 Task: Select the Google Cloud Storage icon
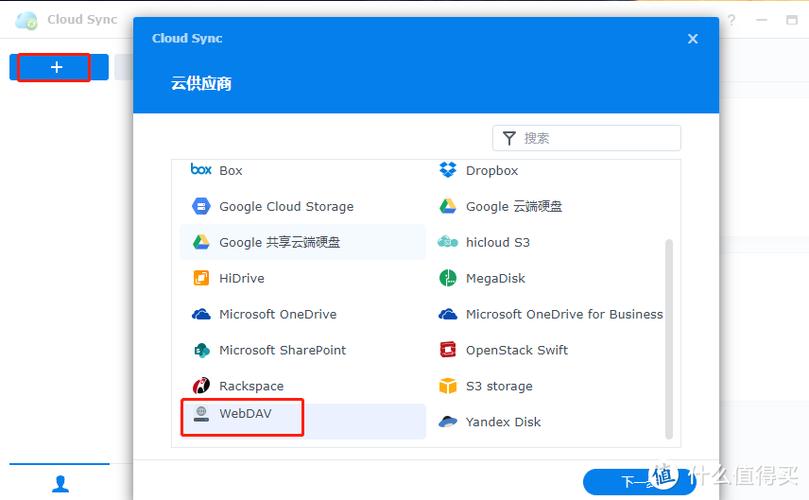tap(201, 206)
